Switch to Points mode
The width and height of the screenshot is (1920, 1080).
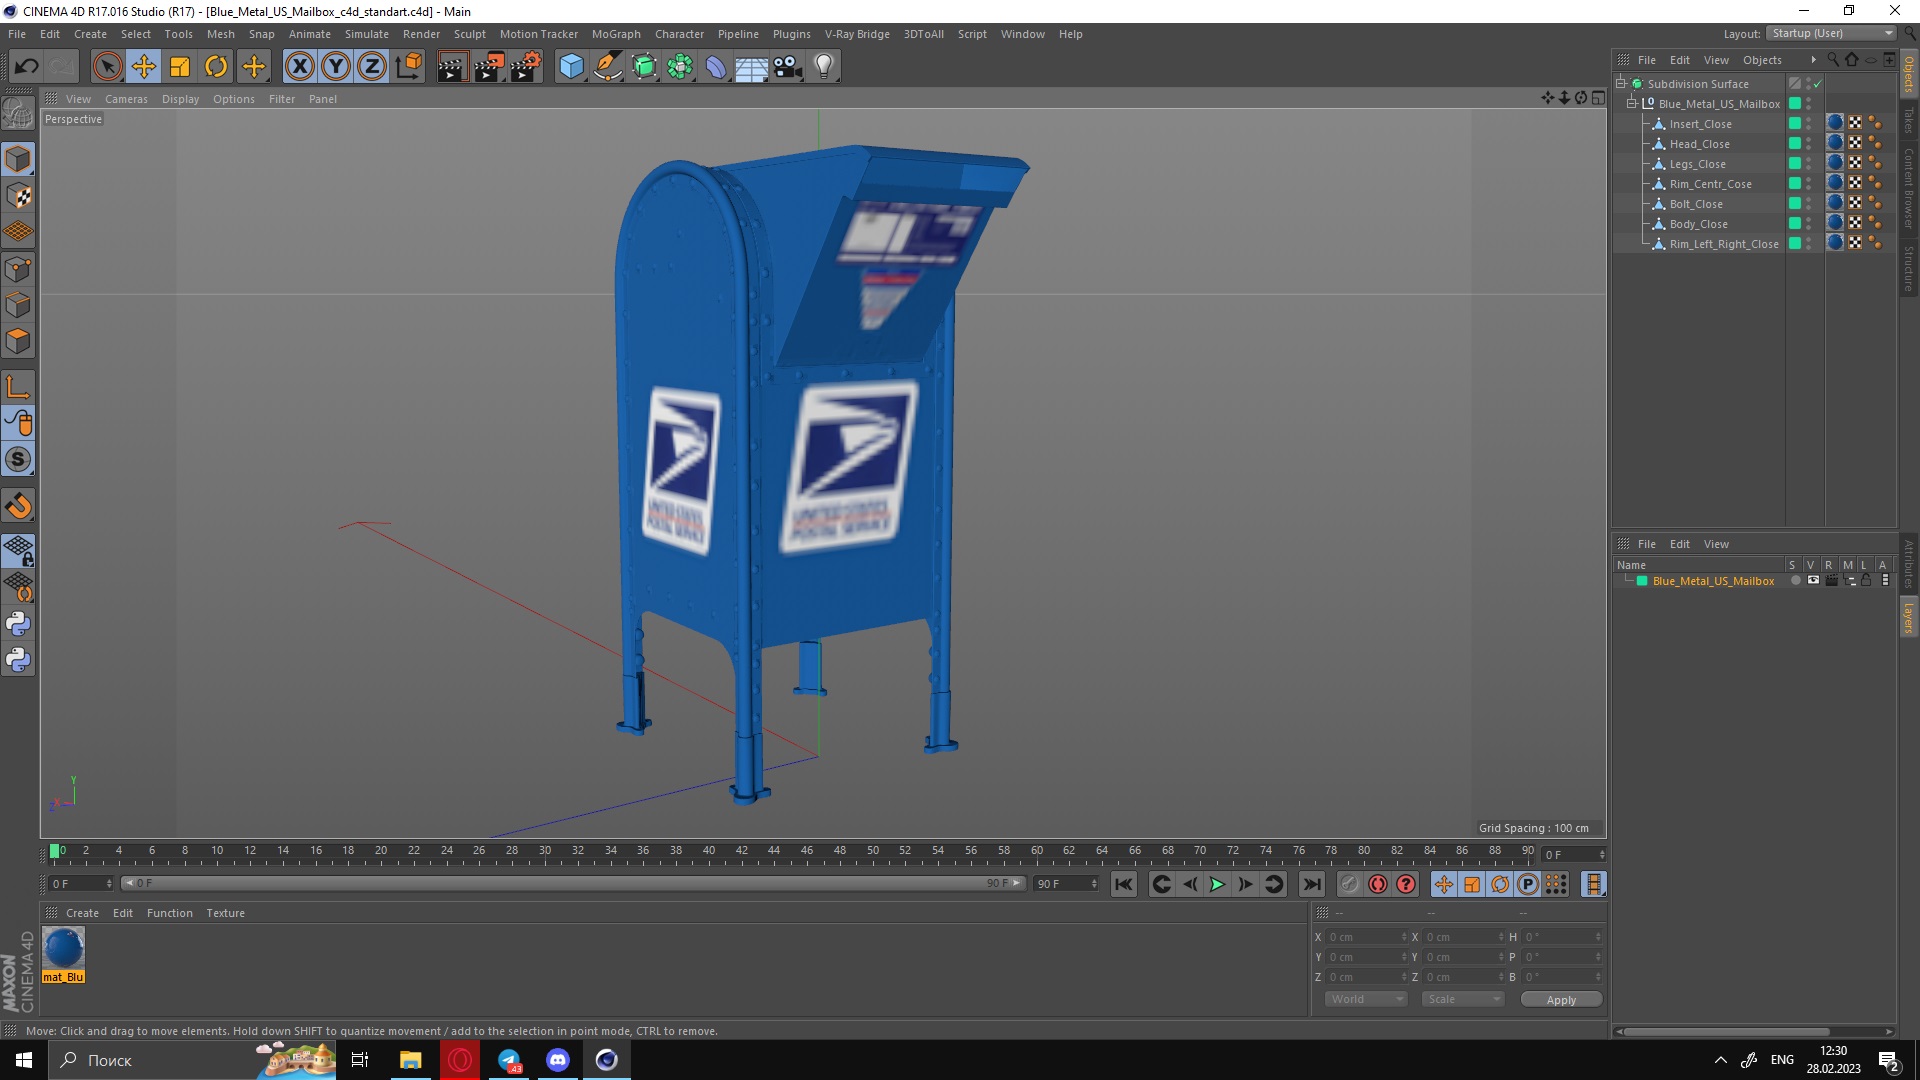pos(18,269)
